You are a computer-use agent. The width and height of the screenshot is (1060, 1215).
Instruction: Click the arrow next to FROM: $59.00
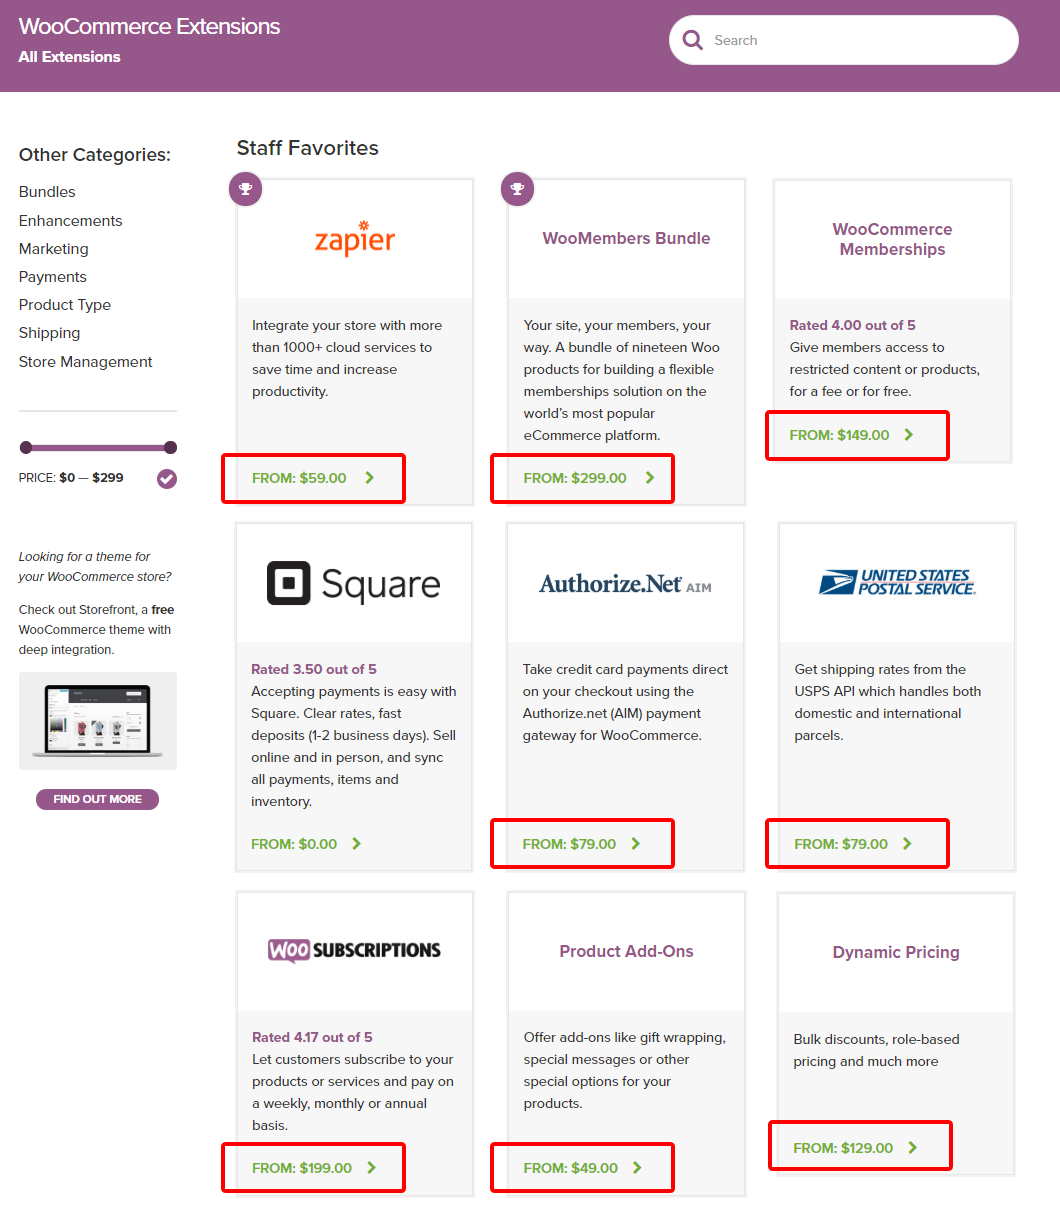[370, 478]
